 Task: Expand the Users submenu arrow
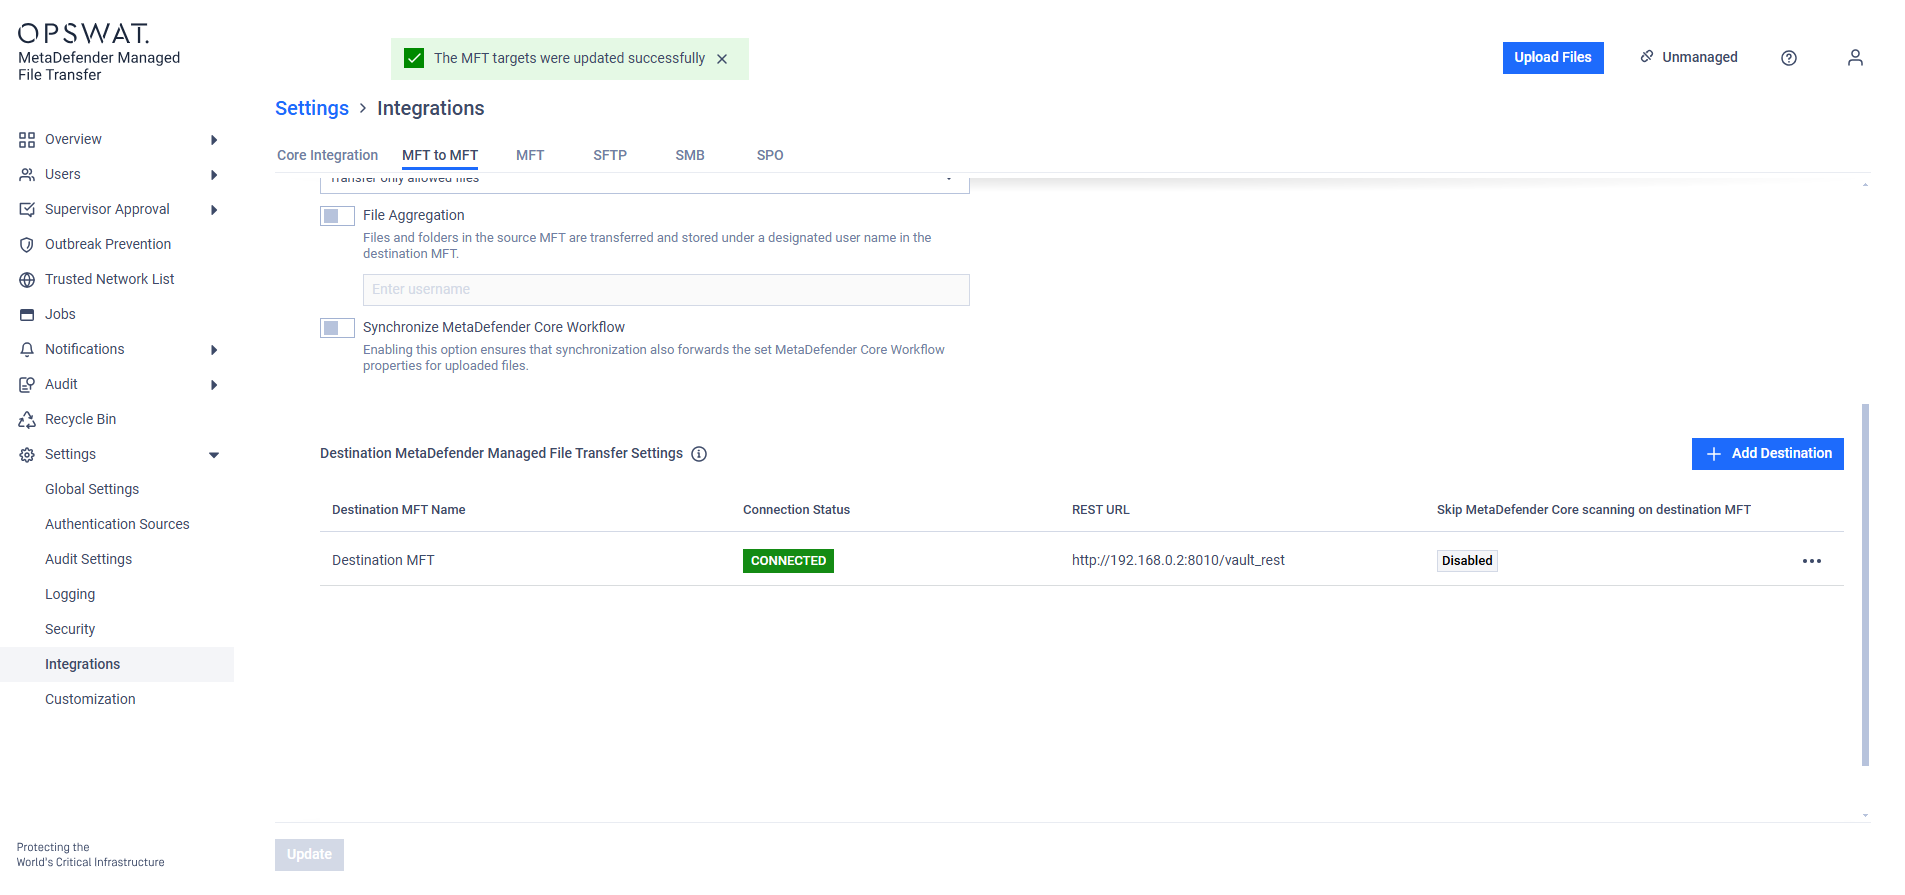(x=214, y=175)
